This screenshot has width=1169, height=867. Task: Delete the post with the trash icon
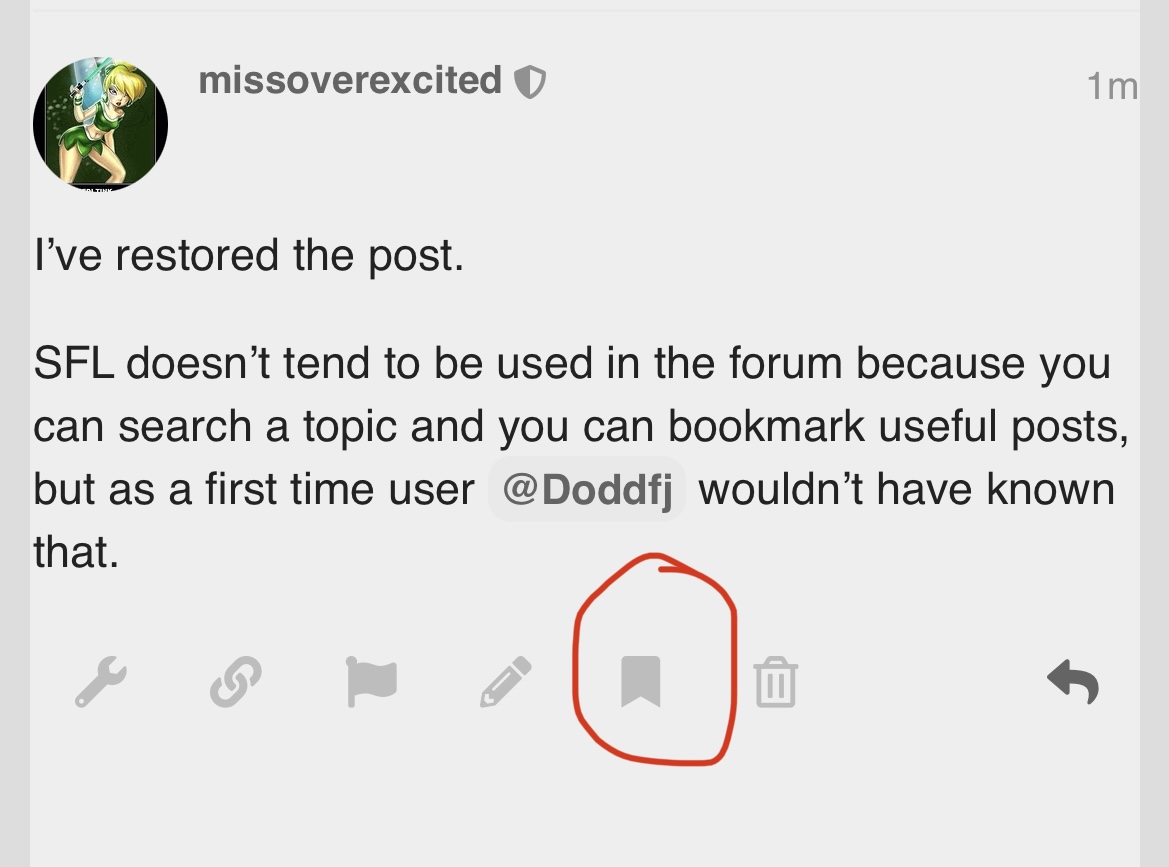pos(776,681)
